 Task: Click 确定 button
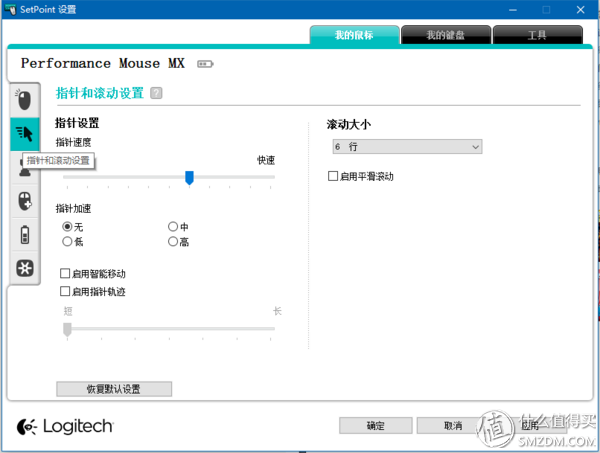click(376, 425)
